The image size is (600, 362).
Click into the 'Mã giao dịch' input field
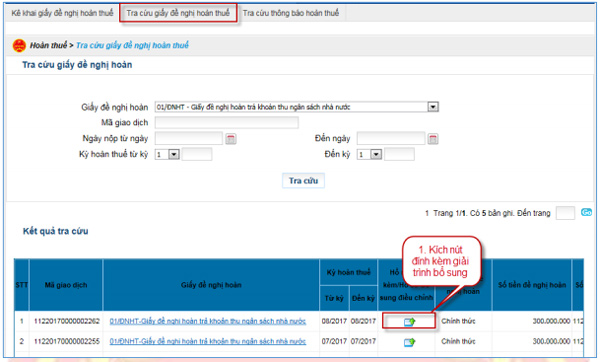pos(227,122)
